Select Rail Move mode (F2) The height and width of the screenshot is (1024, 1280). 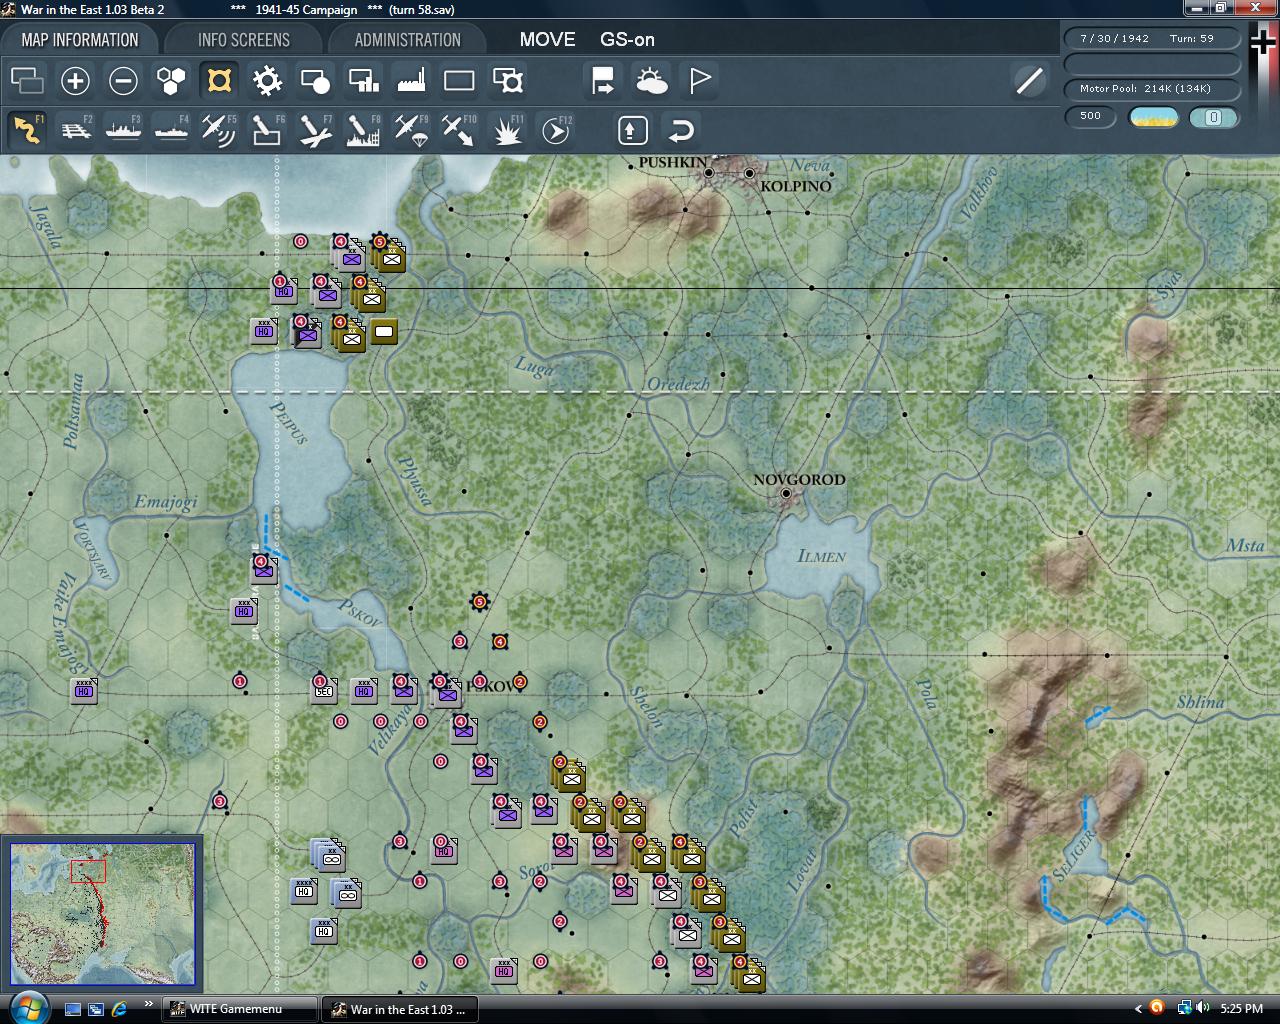(x=75, y=130)
